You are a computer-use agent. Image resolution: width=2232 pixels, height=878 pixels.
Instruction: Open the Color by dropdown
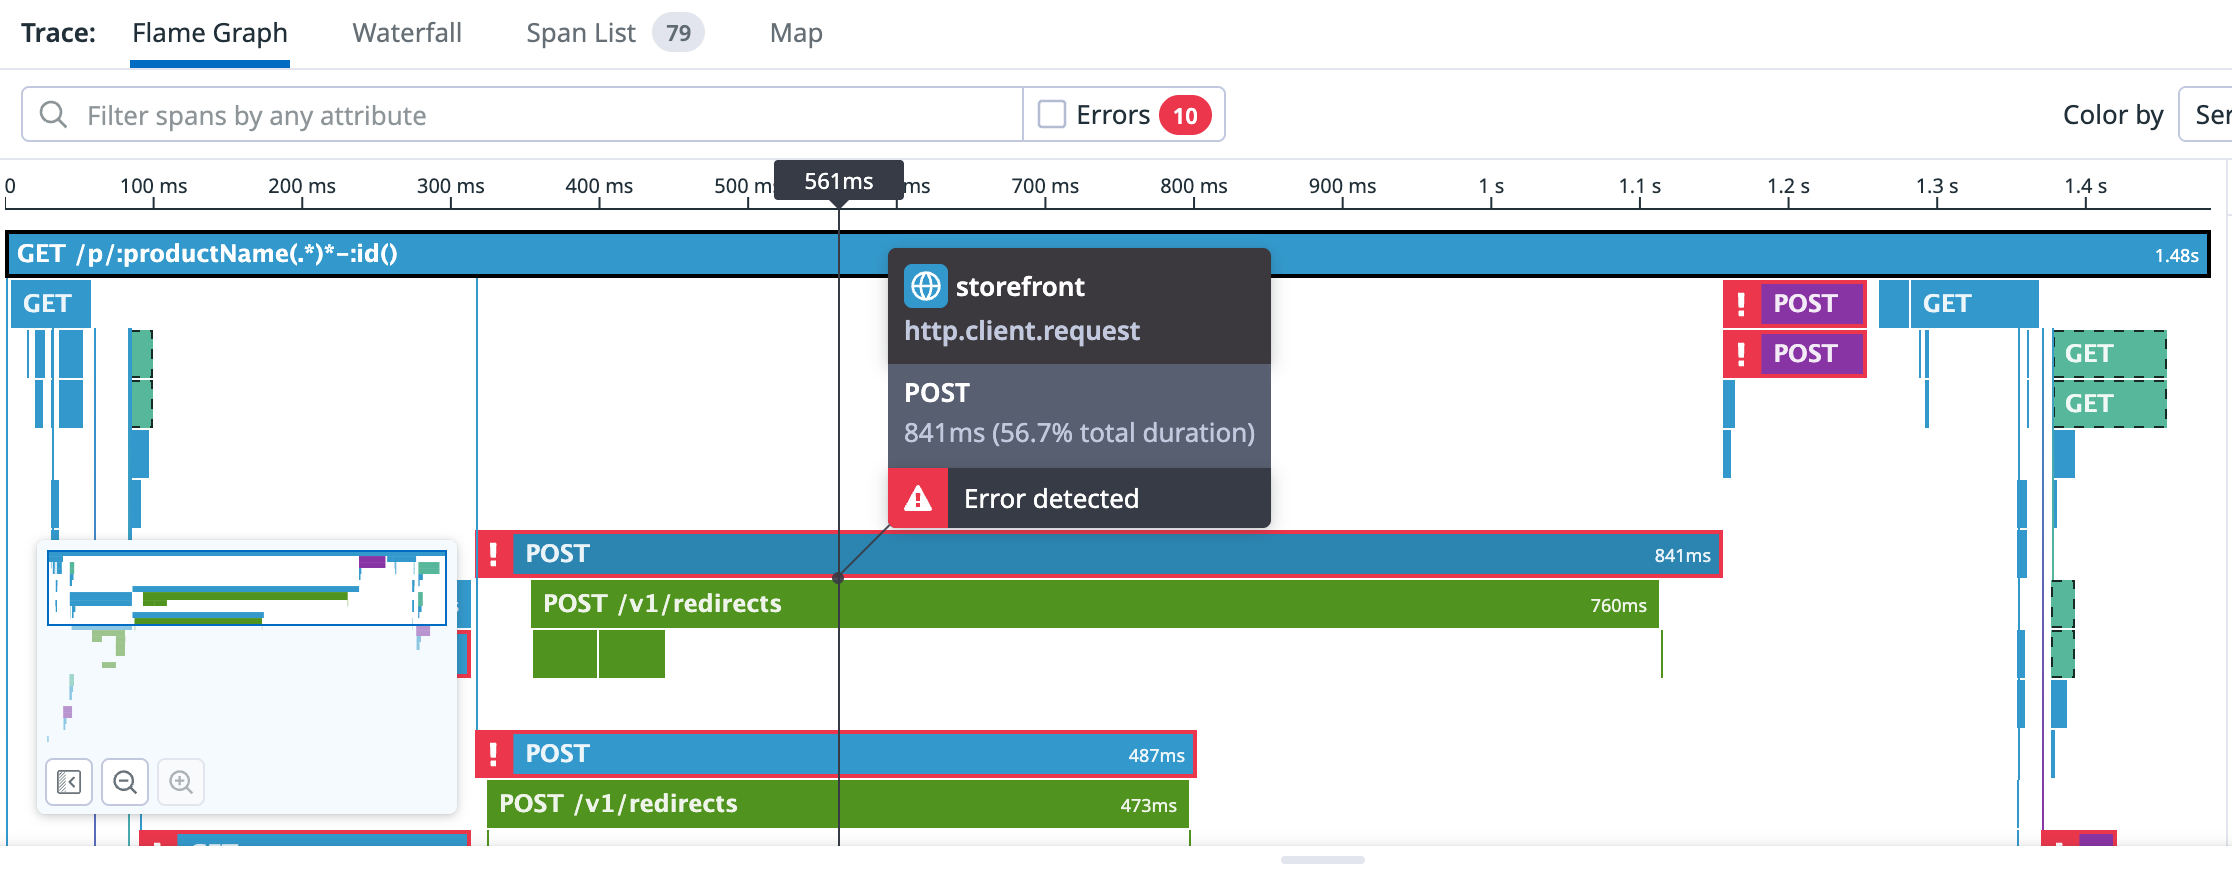point(2204,115)
